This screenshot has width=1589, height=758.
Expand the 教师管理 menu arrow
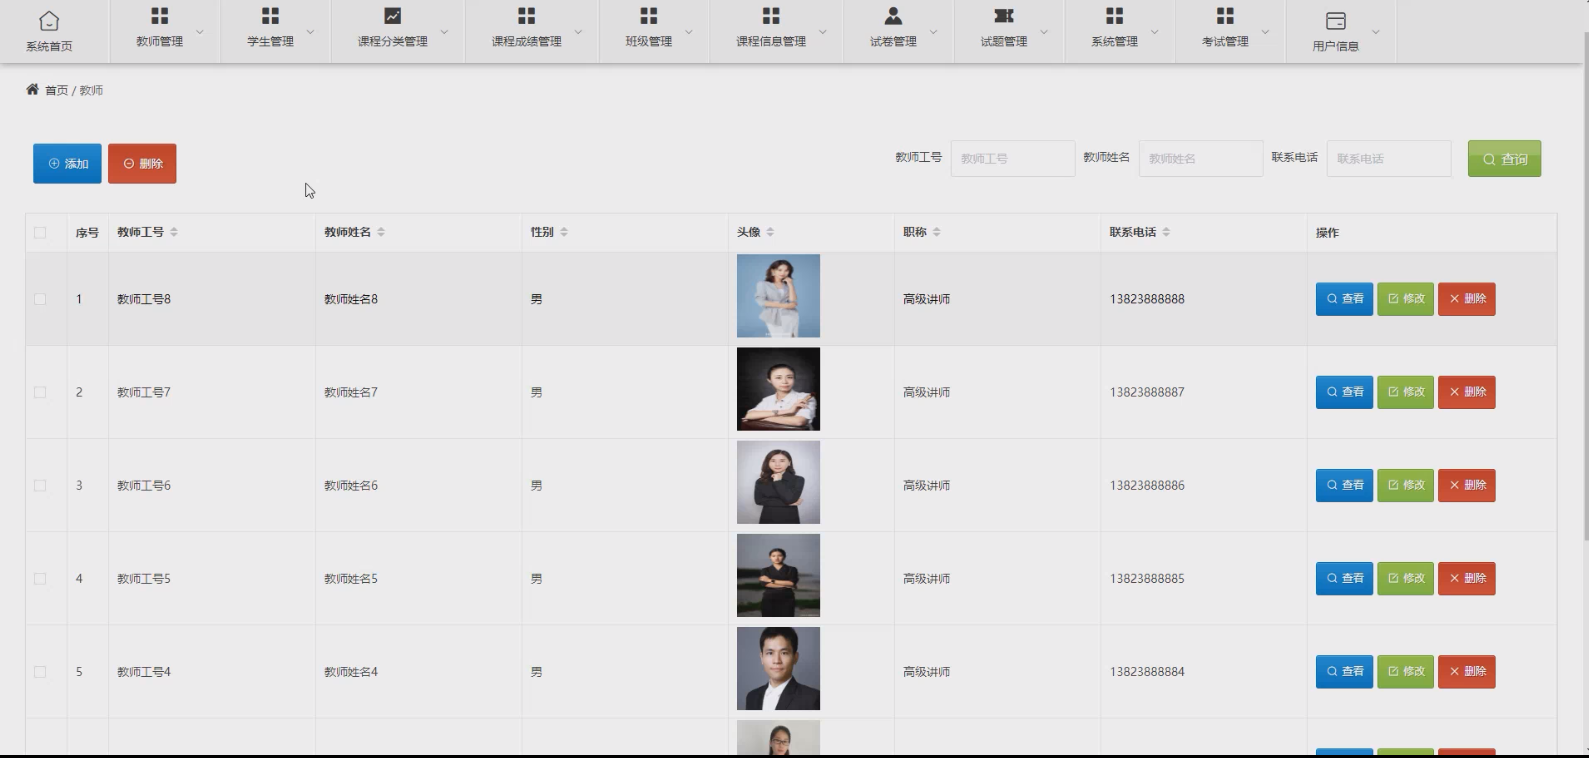(200, 32)
